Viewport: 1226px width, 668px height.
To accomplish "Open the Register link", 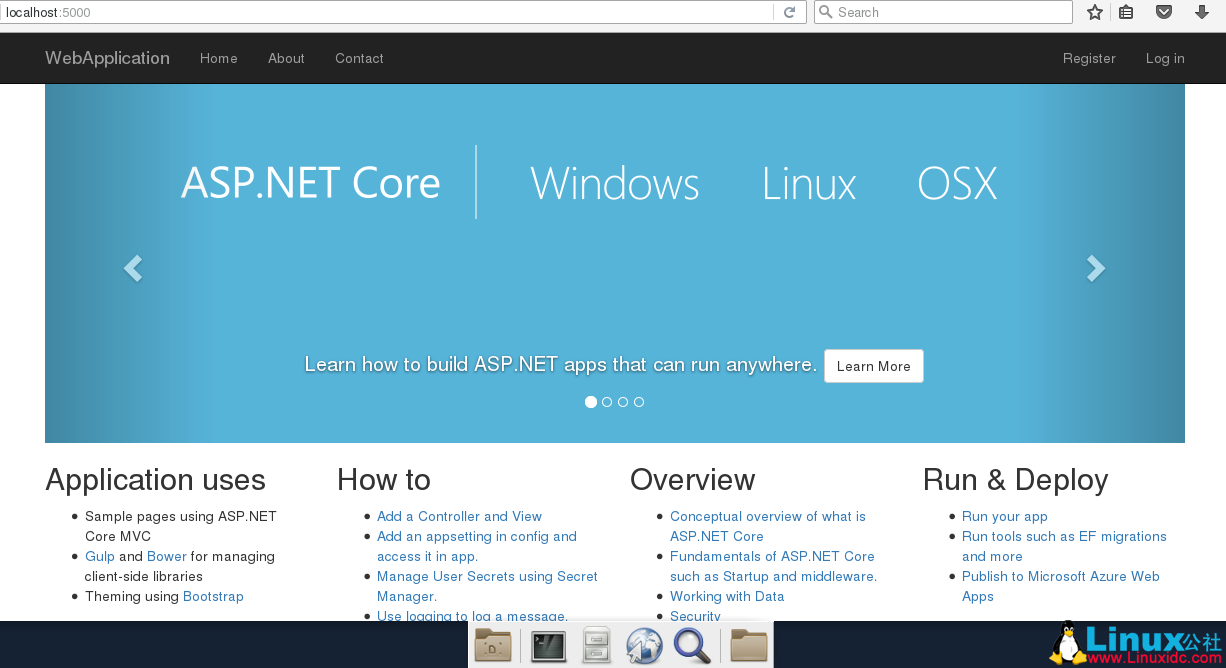I will [1089, 58].
